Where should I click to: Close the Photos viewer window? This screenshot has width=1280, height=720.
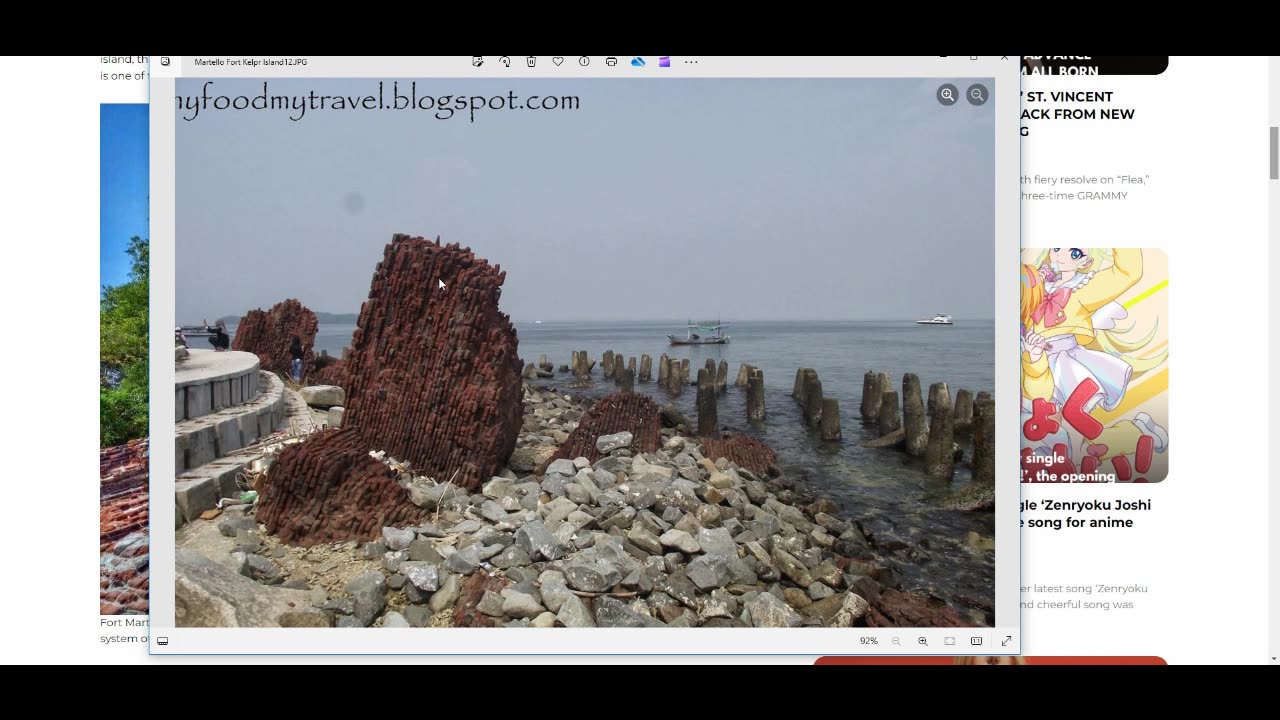1005,59
